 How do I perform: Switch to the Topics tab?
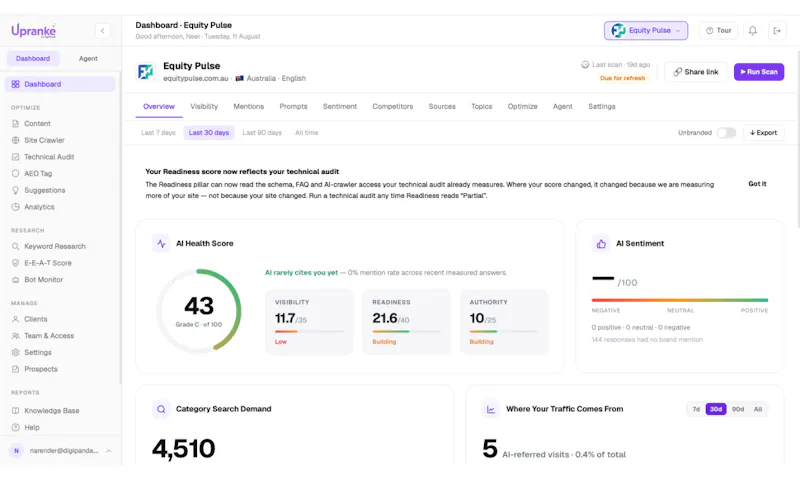(x=482, y=107)
